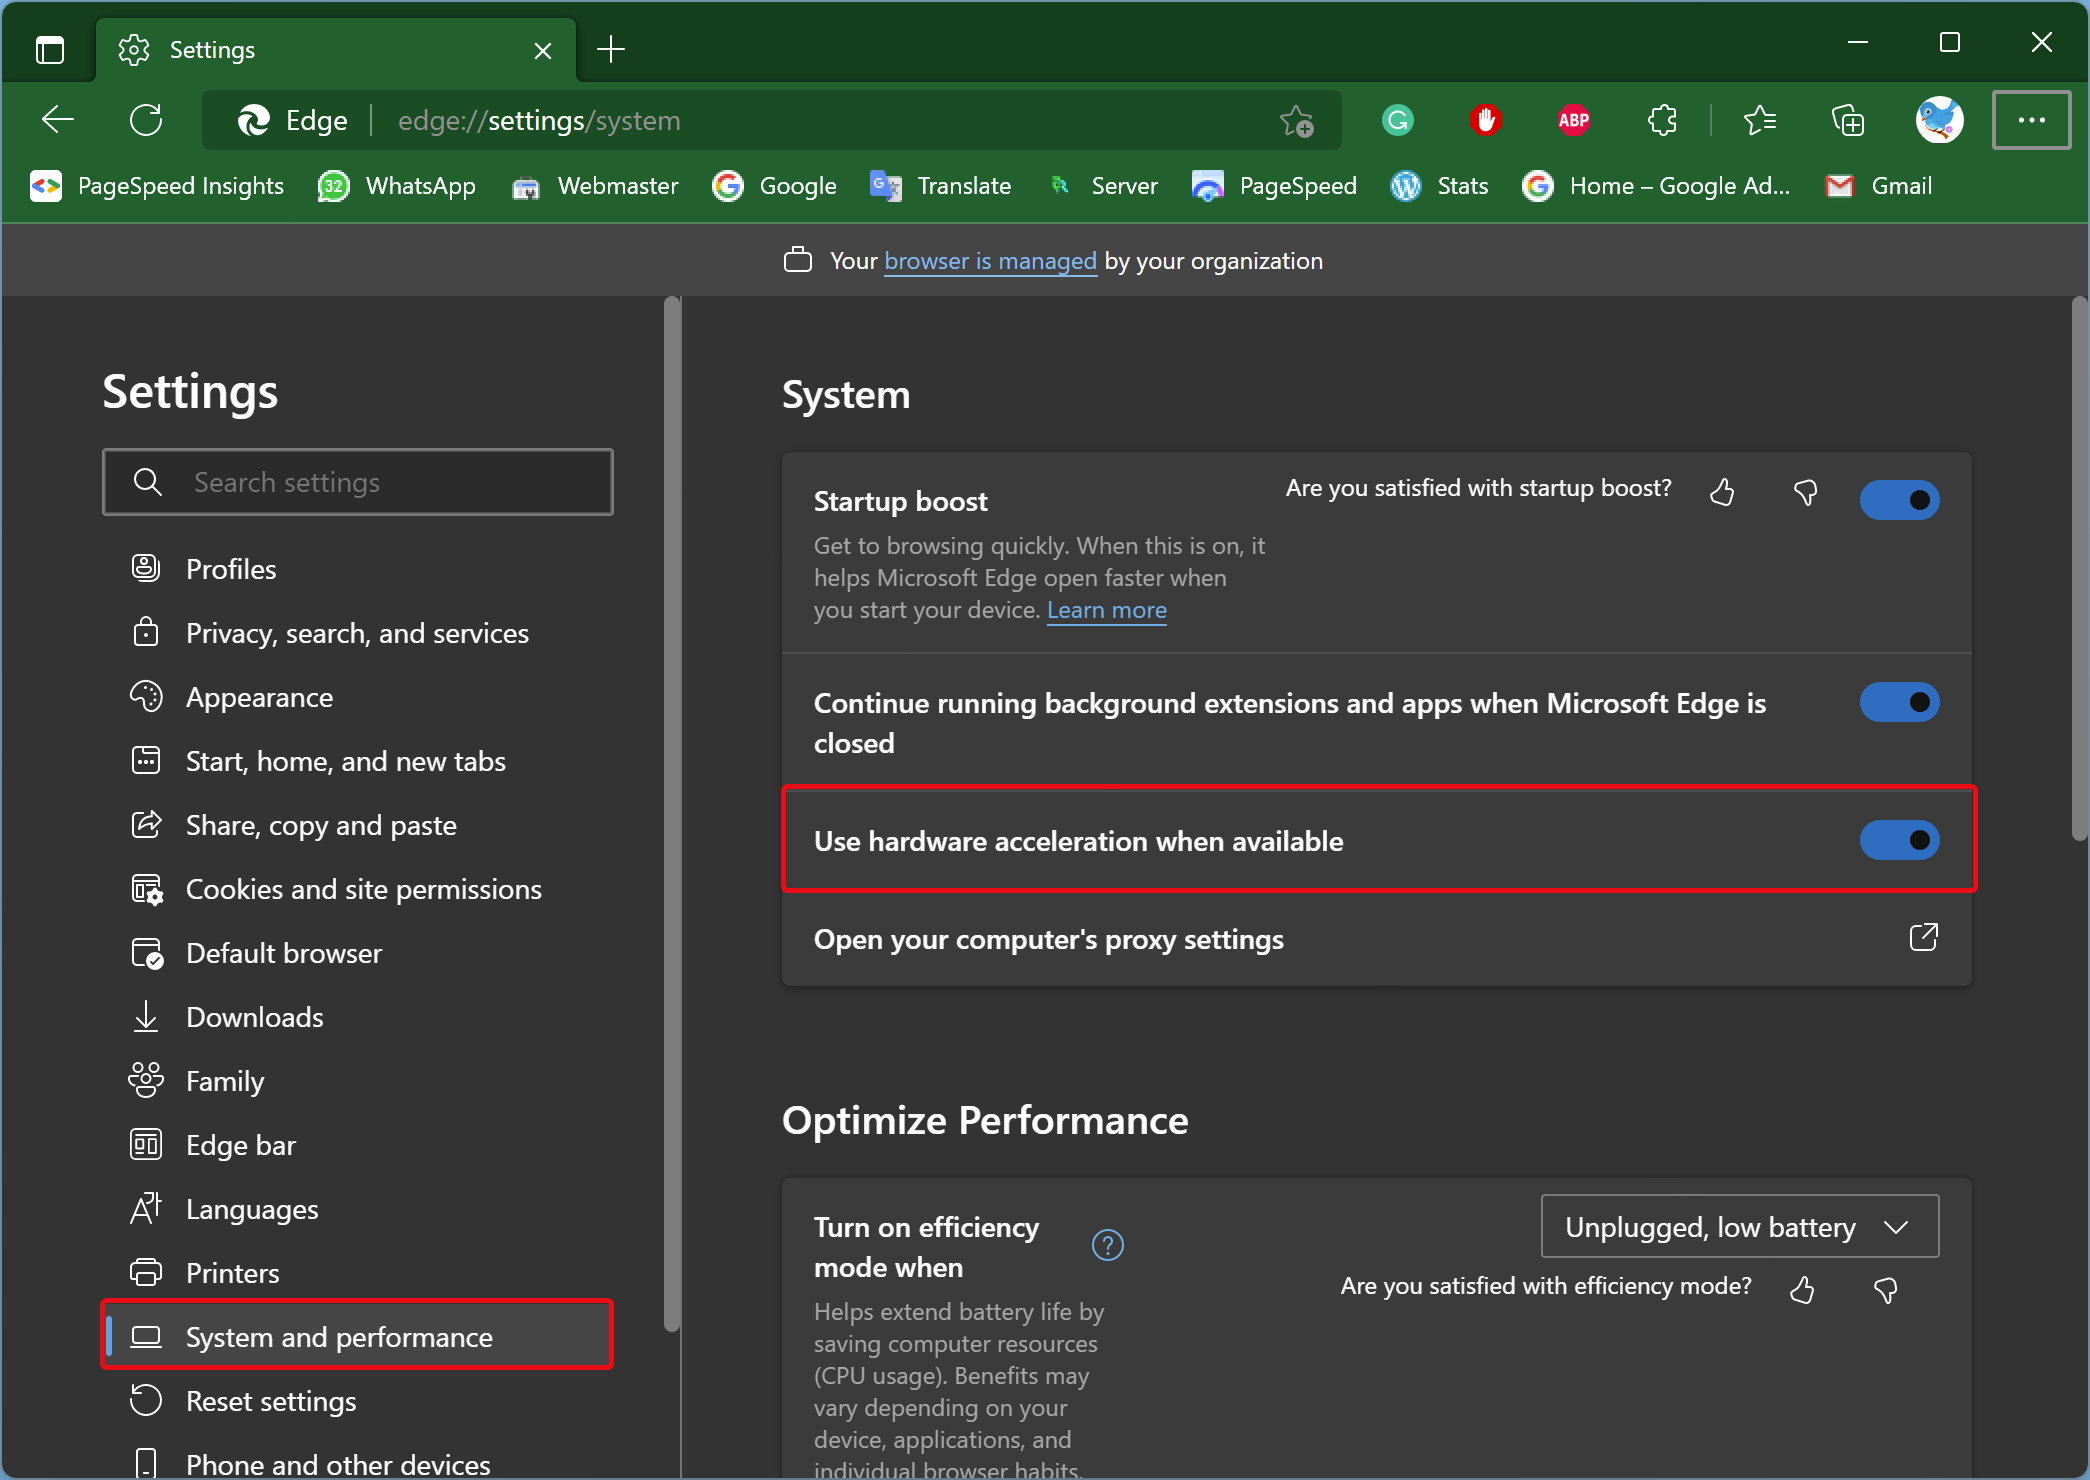
Task: Click the Reset settings icon
Action: pyautogui.click(x=146, y=1402)
